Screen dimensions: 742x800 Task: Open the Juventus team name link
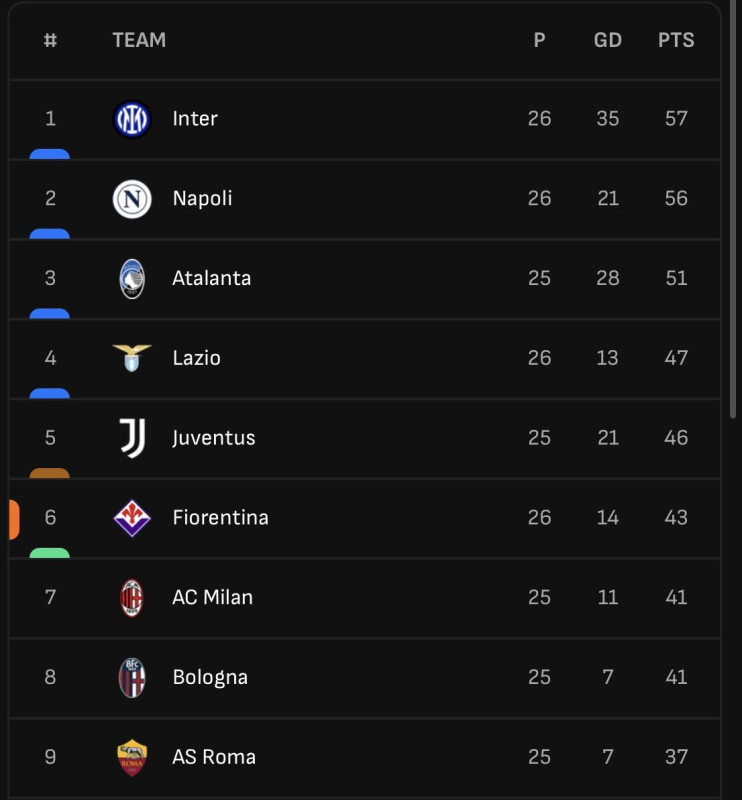(213, 438)
